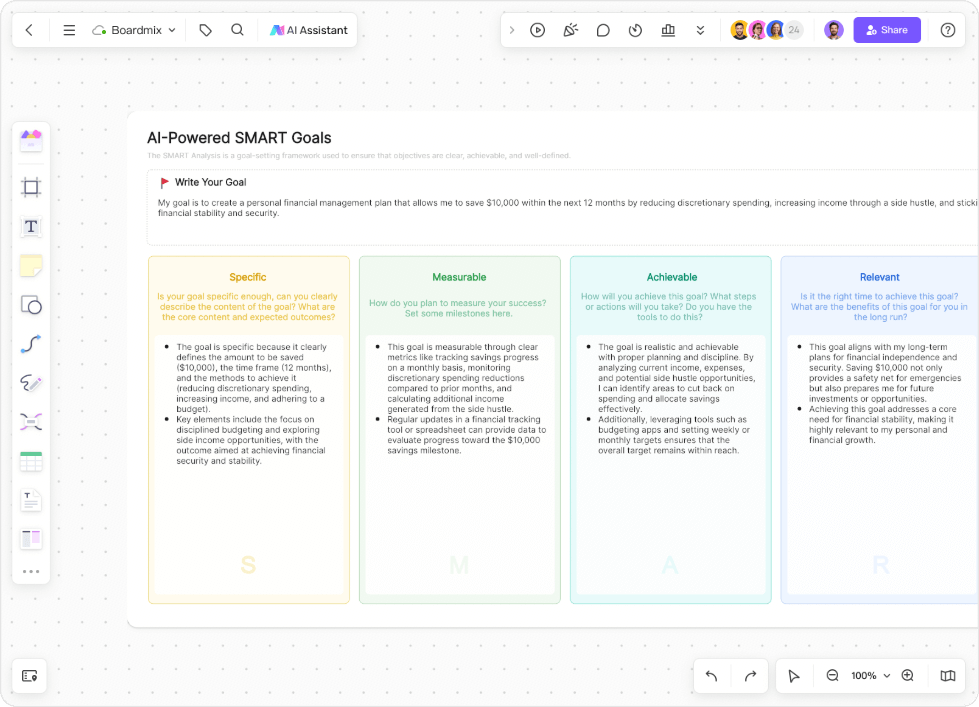Click 'How do you plan to measure' prompt

coord(458,308)
